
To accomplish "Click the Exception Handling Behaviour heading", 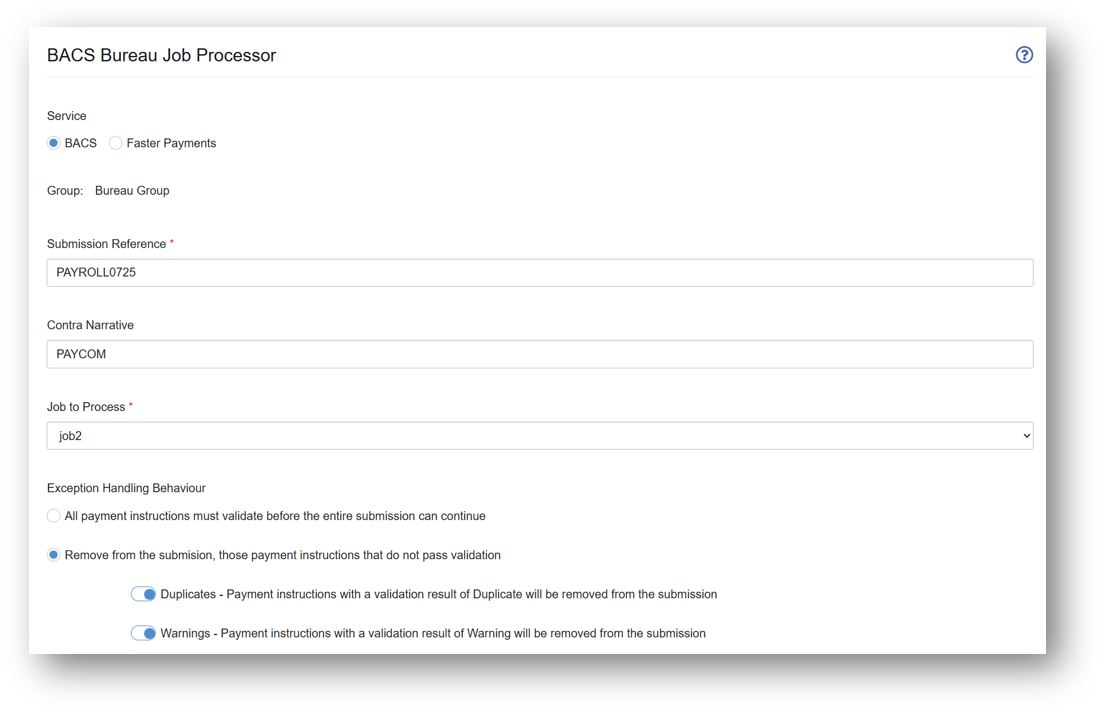I will pos(126,488).
